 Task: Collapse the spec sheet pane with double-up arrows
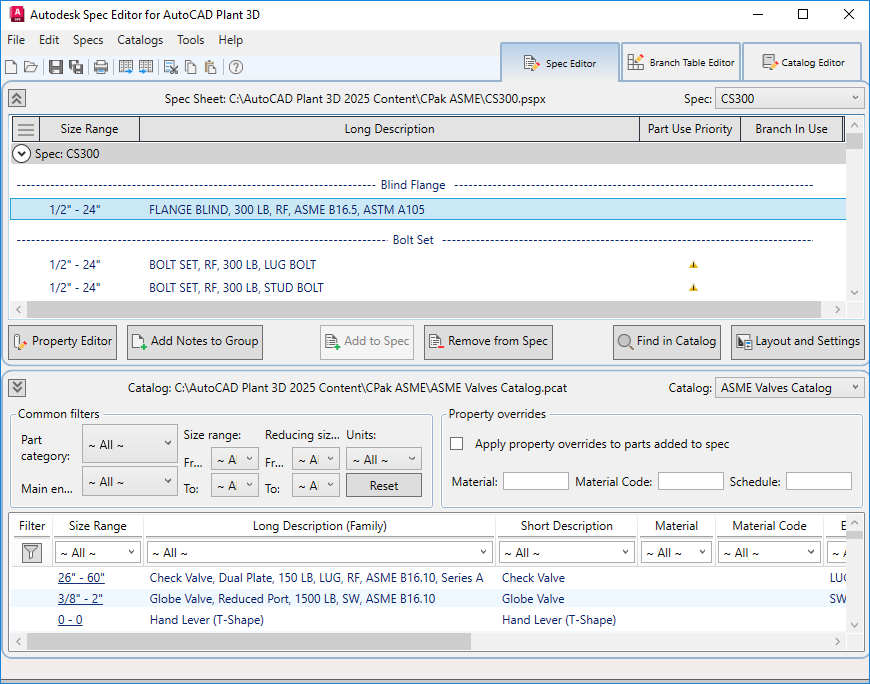pos(17,99)
